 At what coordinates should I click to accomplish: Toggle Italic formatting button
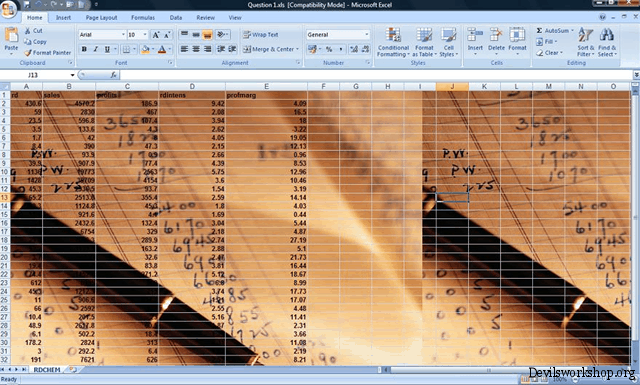(x=96, y=49)
